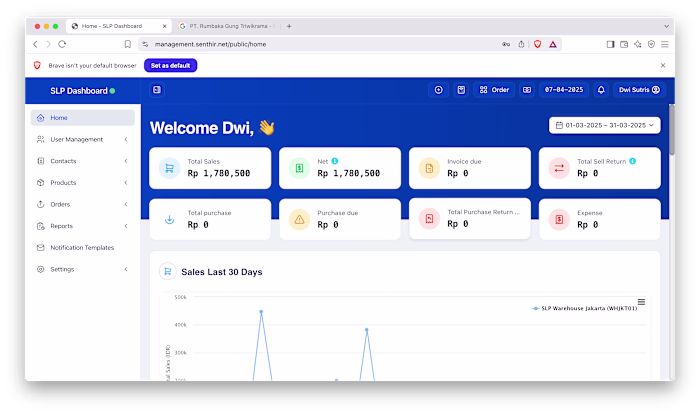Click the Total Purchase Return icon
The width and height of the screenshot is (700, 414).
click(x=429, y=219)
